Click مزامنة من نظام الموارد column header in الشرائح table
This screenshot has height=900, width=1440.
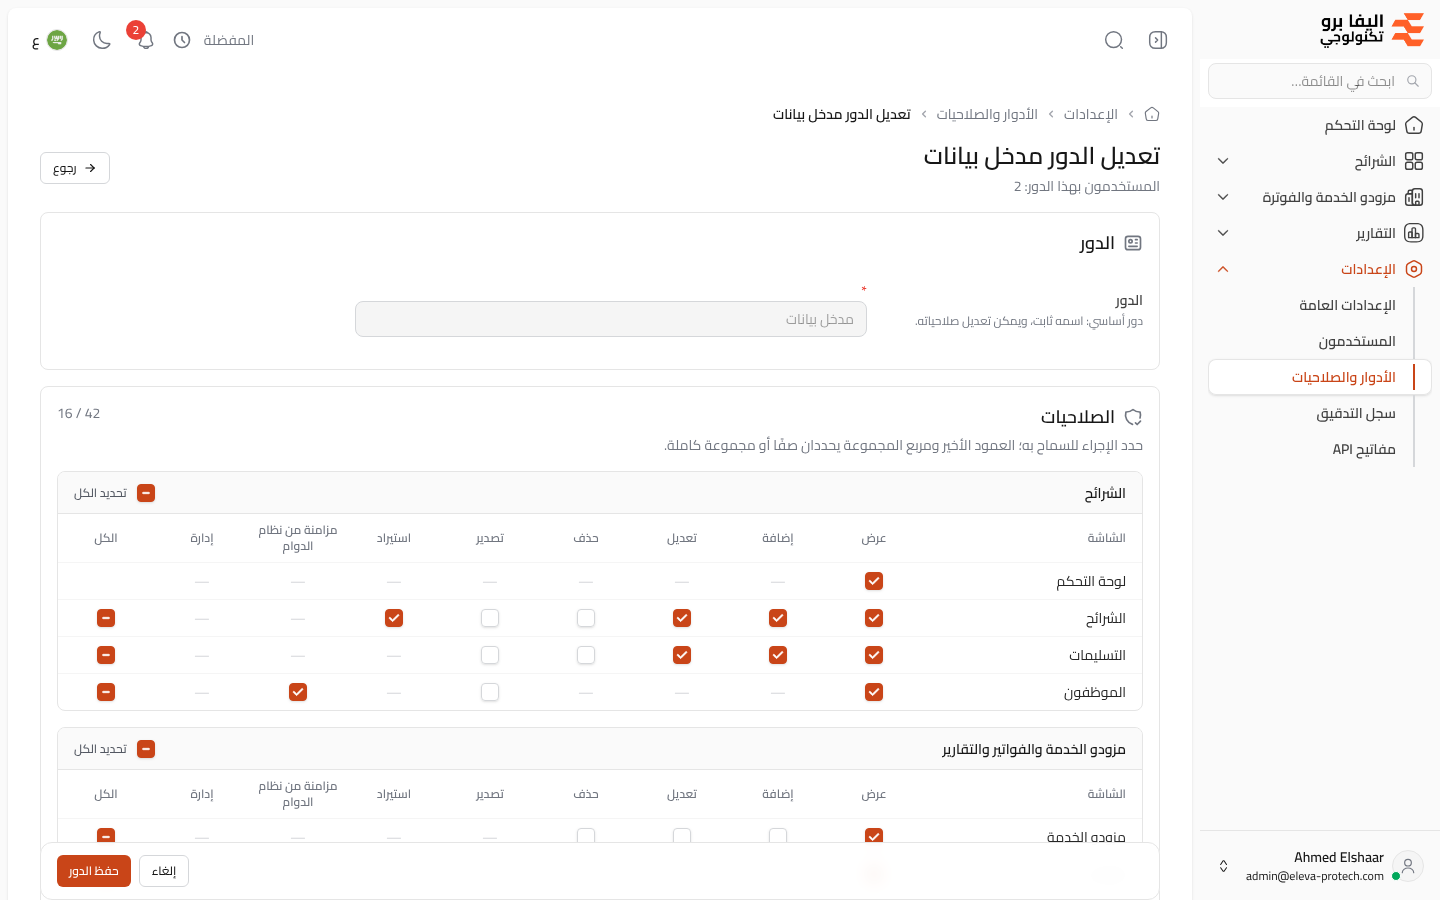pos(298,538)
